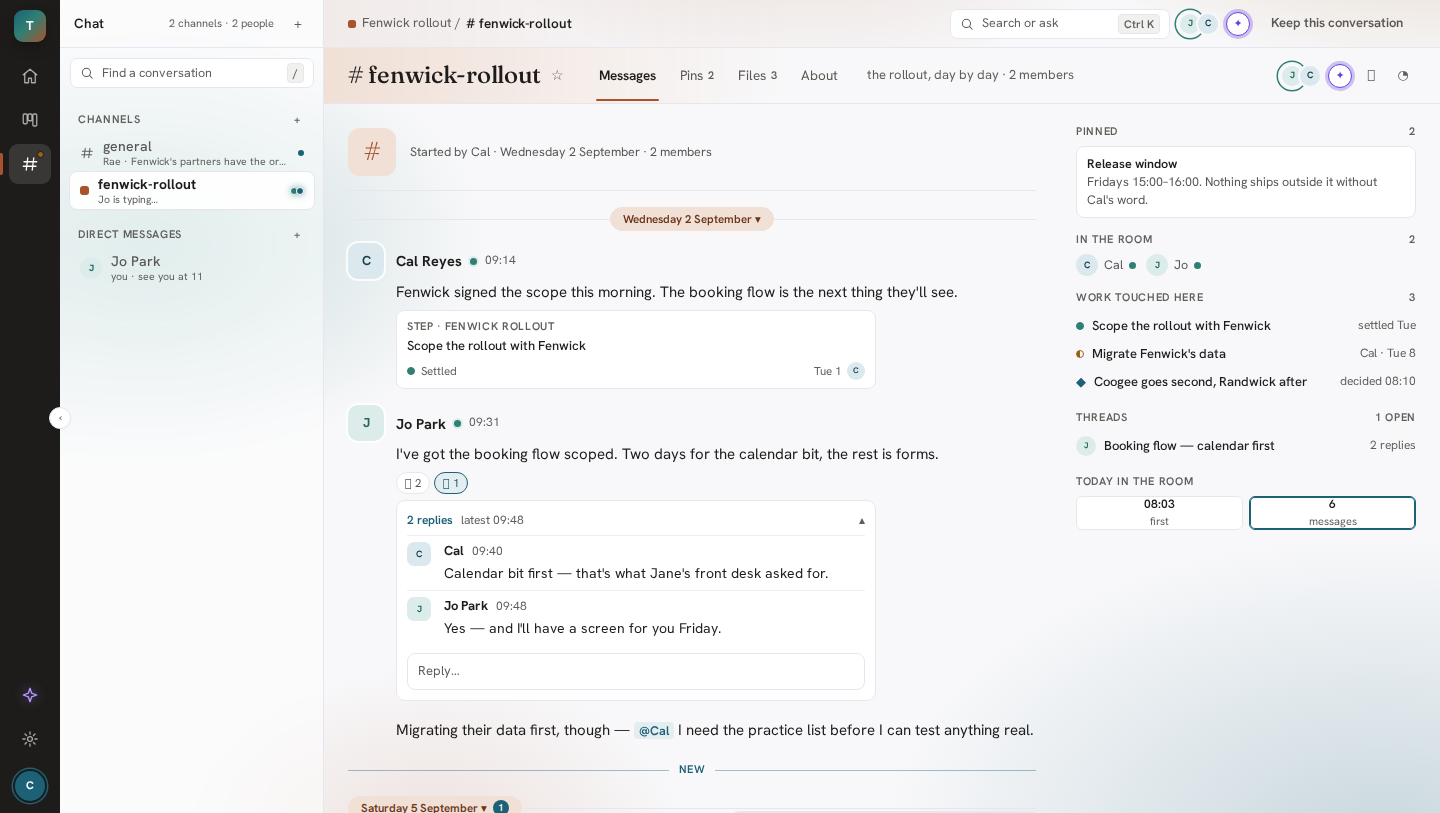
Task: Open Cal Reyes's avatar on the 09:14 message
Action: (366, 261)
